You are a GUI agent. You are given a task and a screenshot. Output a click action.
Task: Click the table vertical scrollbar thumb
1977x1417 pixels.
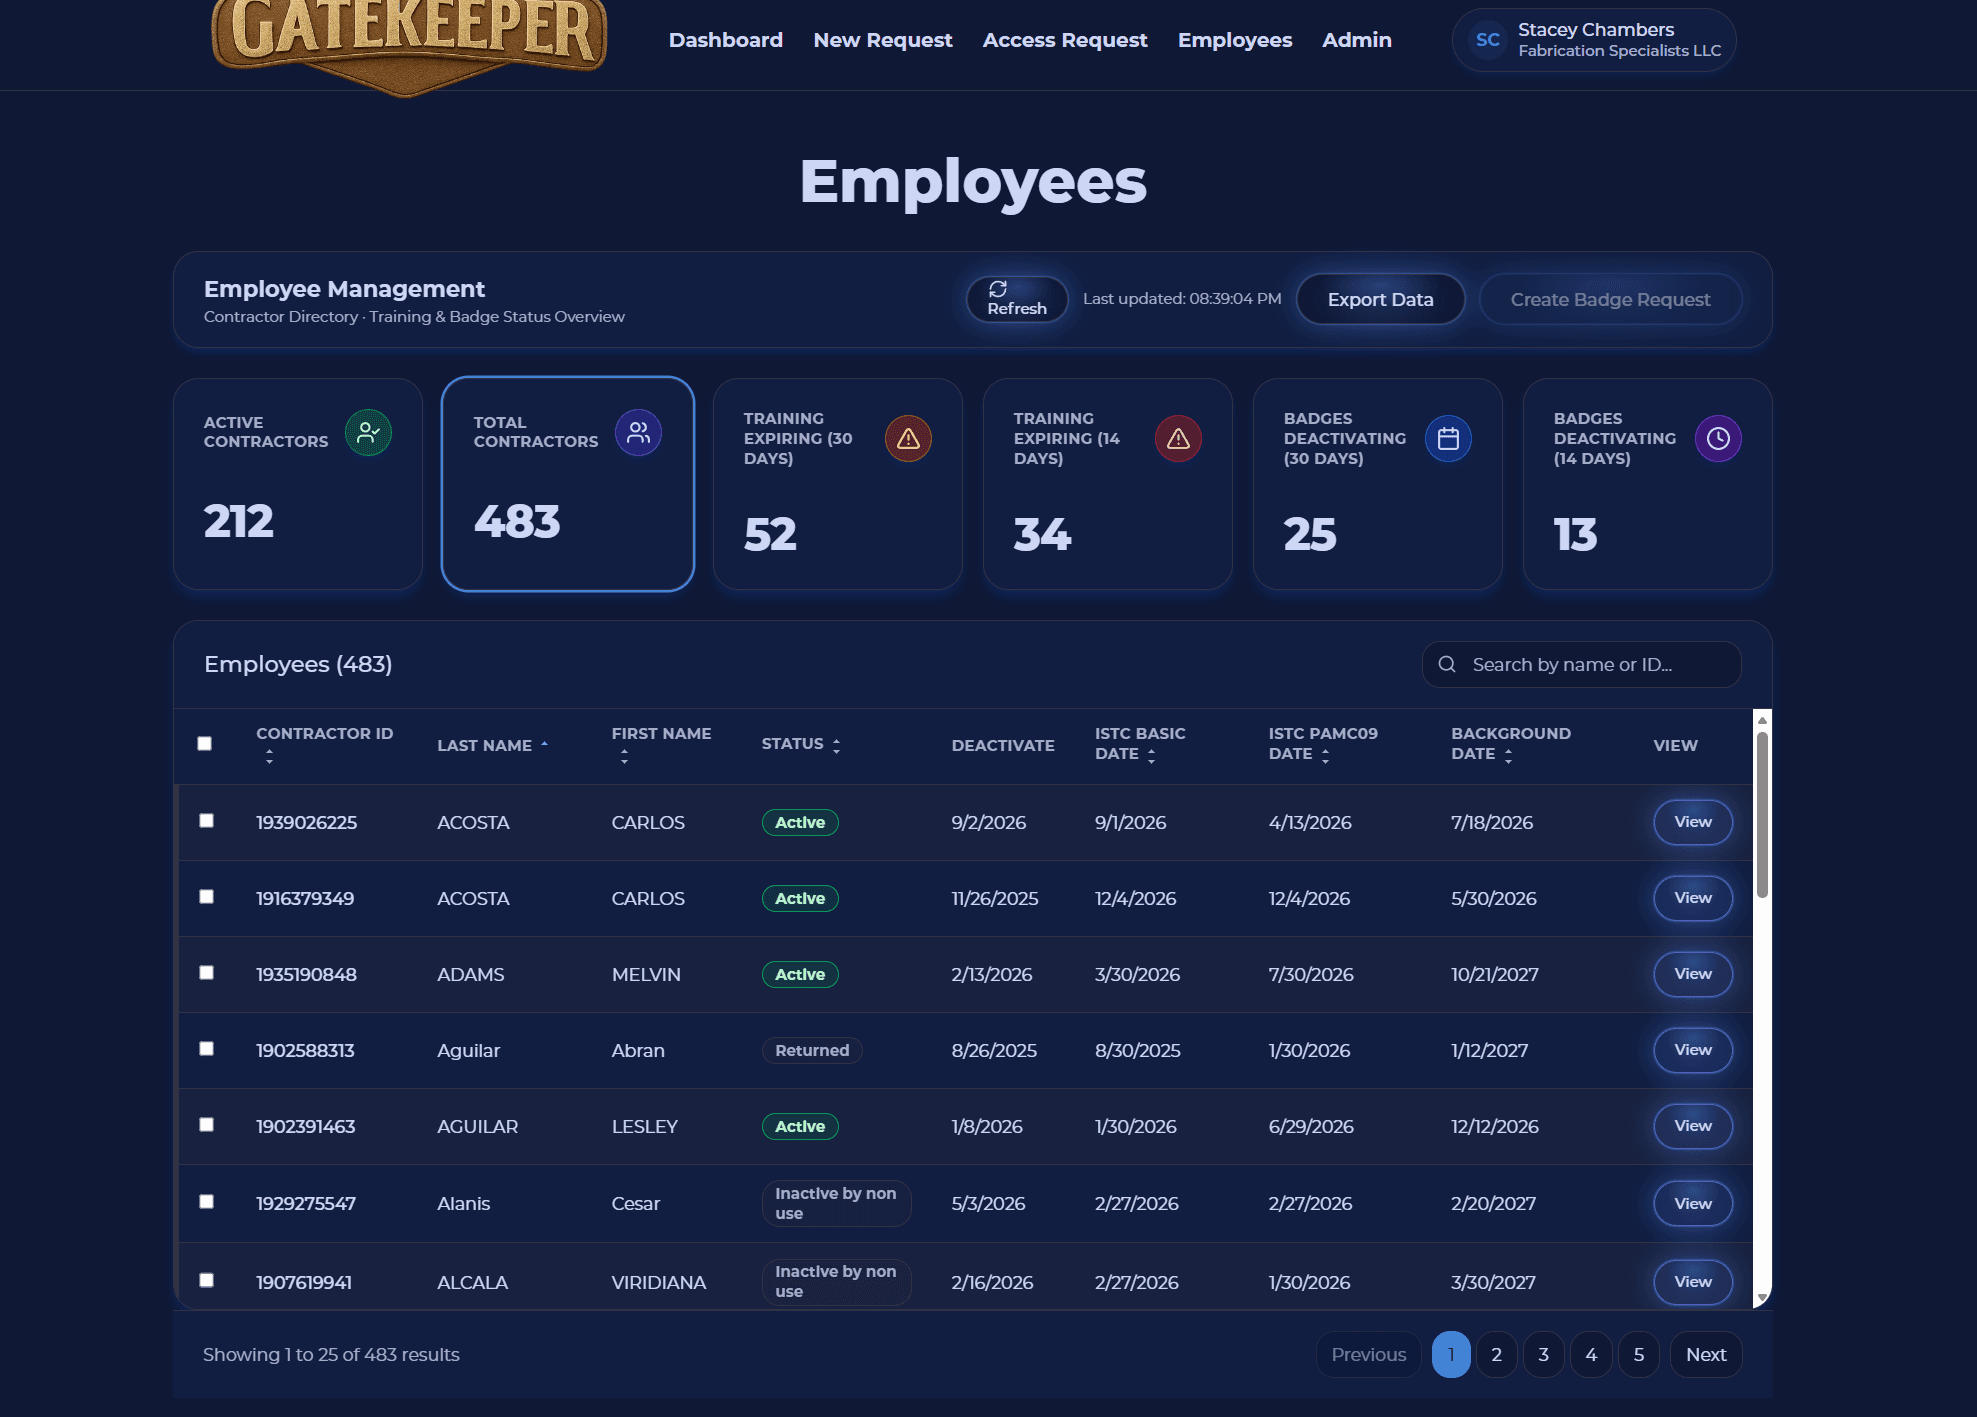[1762, 815]
